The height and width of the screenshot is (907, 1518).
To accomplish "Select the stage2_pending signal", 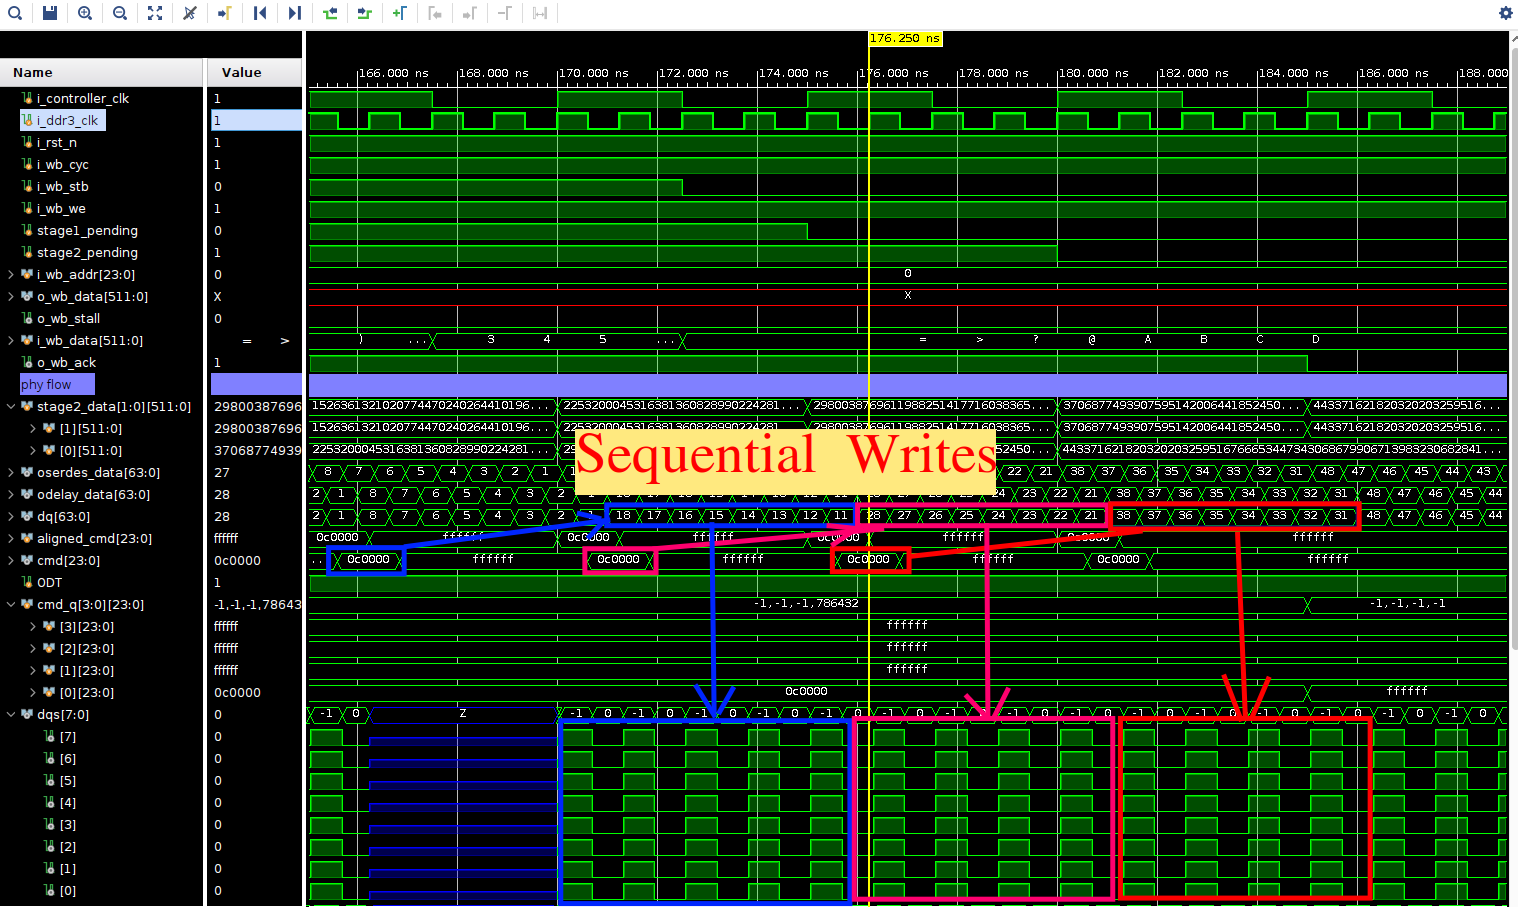I will pos(88,252).
